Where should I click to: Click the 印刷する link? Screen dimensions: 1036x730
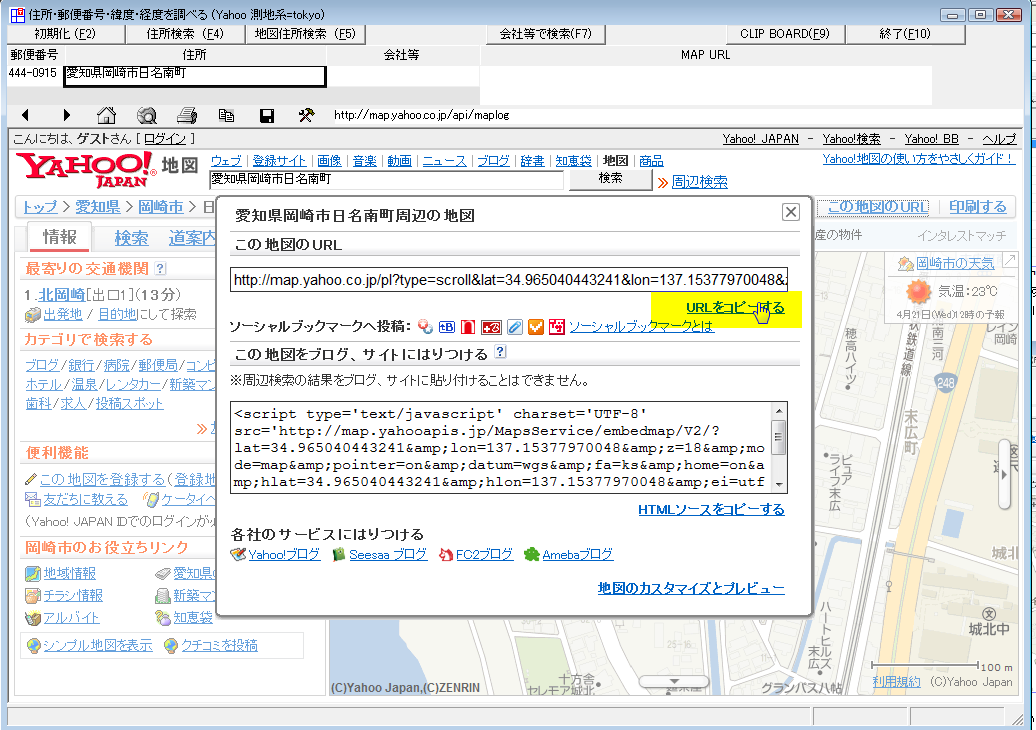[x=978, y=207]
